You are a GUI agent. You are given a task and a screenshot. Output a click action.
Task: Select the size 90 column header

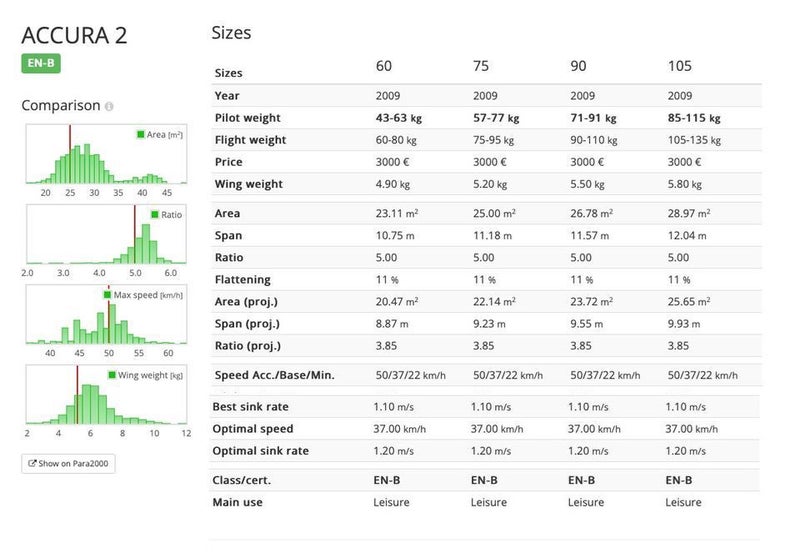[x=578, y=66]
